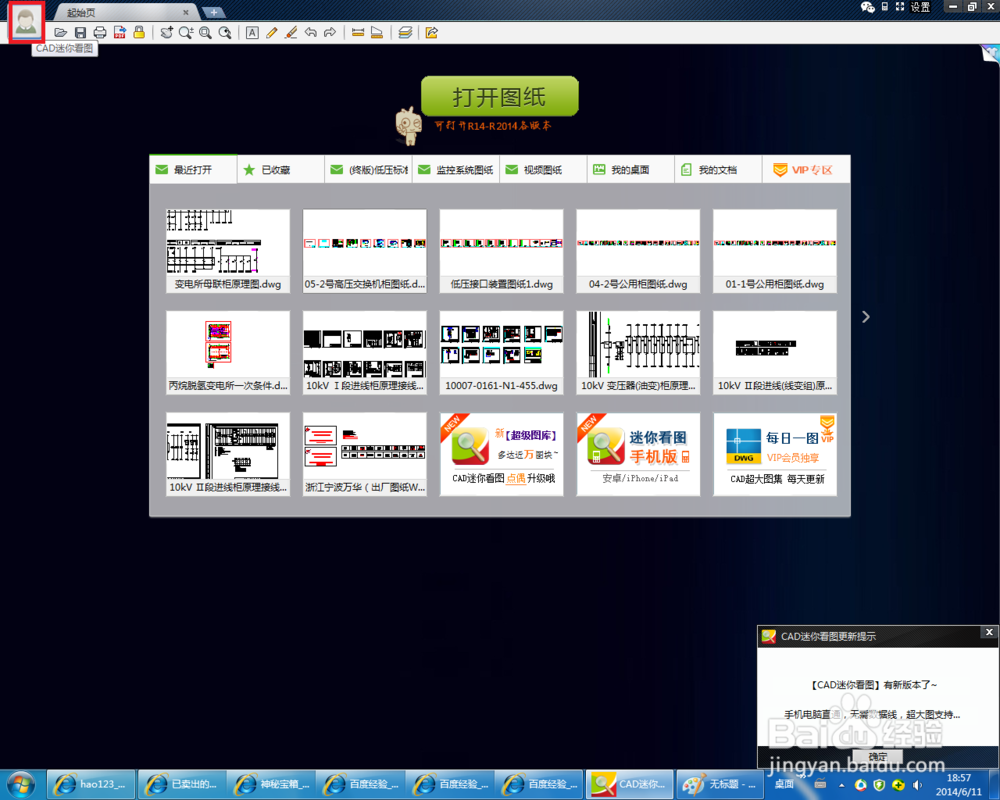The width and height of the screenshot is (1000, 800).
Task: Select the measure area tool
Action: coord(377,33)
